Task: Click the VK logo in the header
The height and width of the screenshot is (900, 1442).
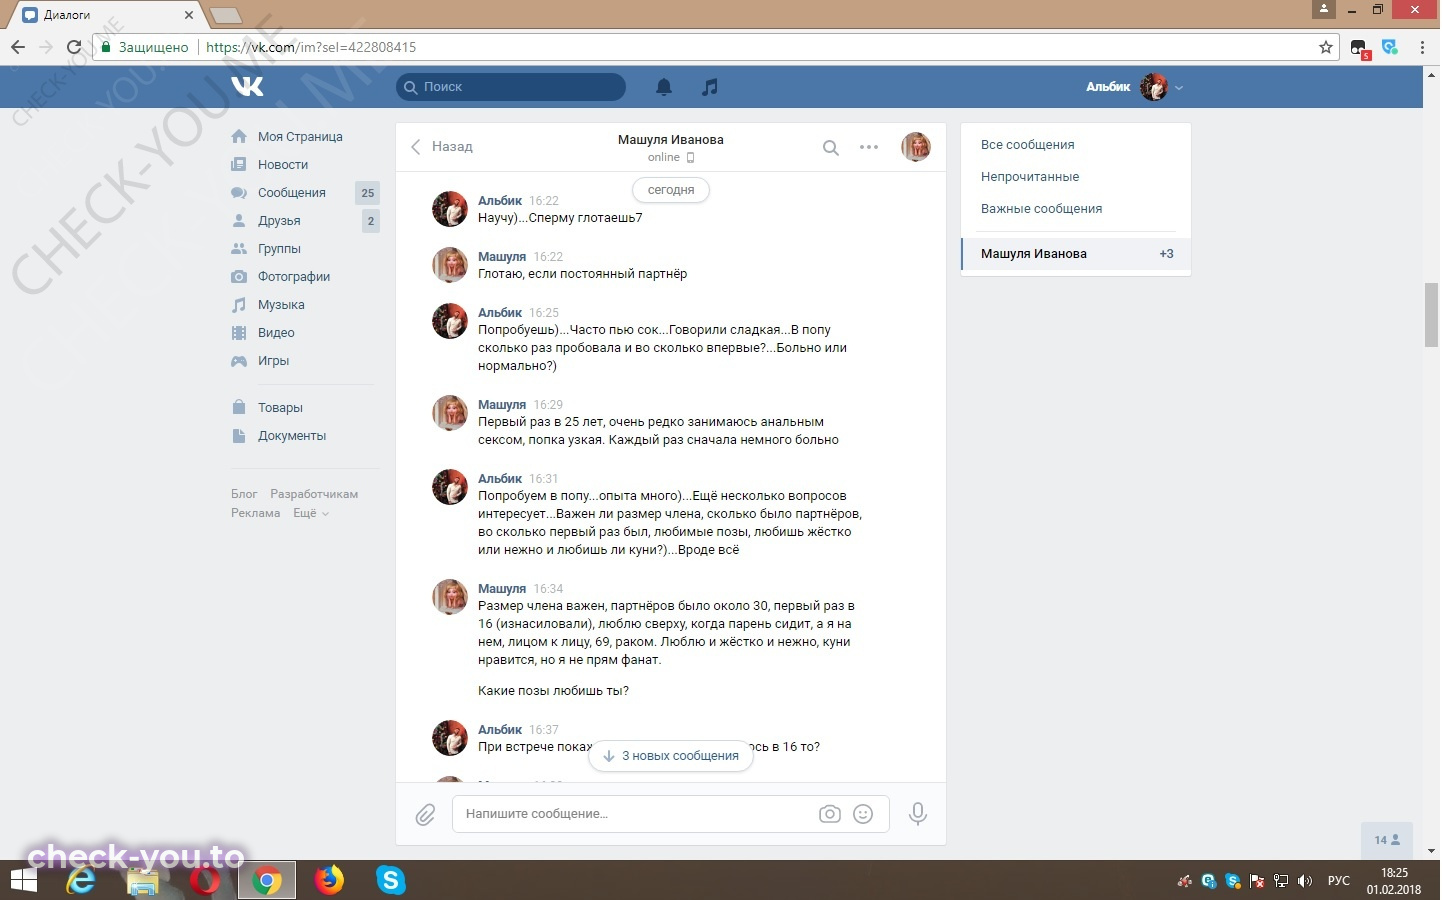Action: point(247,87)
